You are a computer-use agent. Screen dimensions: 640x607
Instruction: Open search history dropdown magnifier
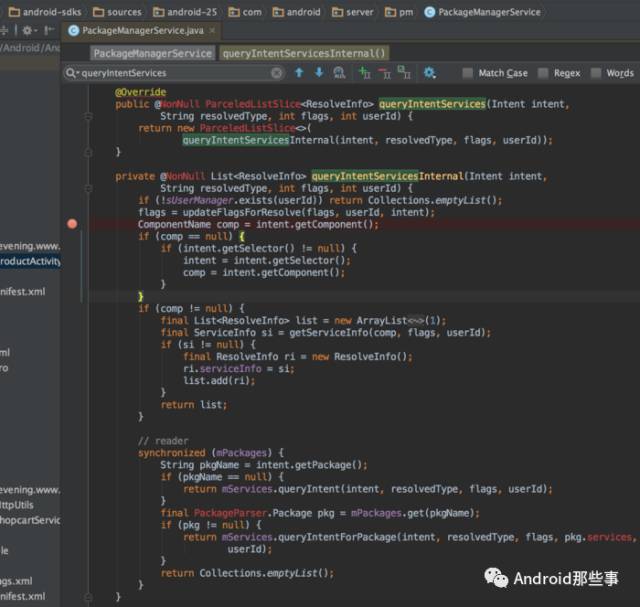tap(72, 73)
